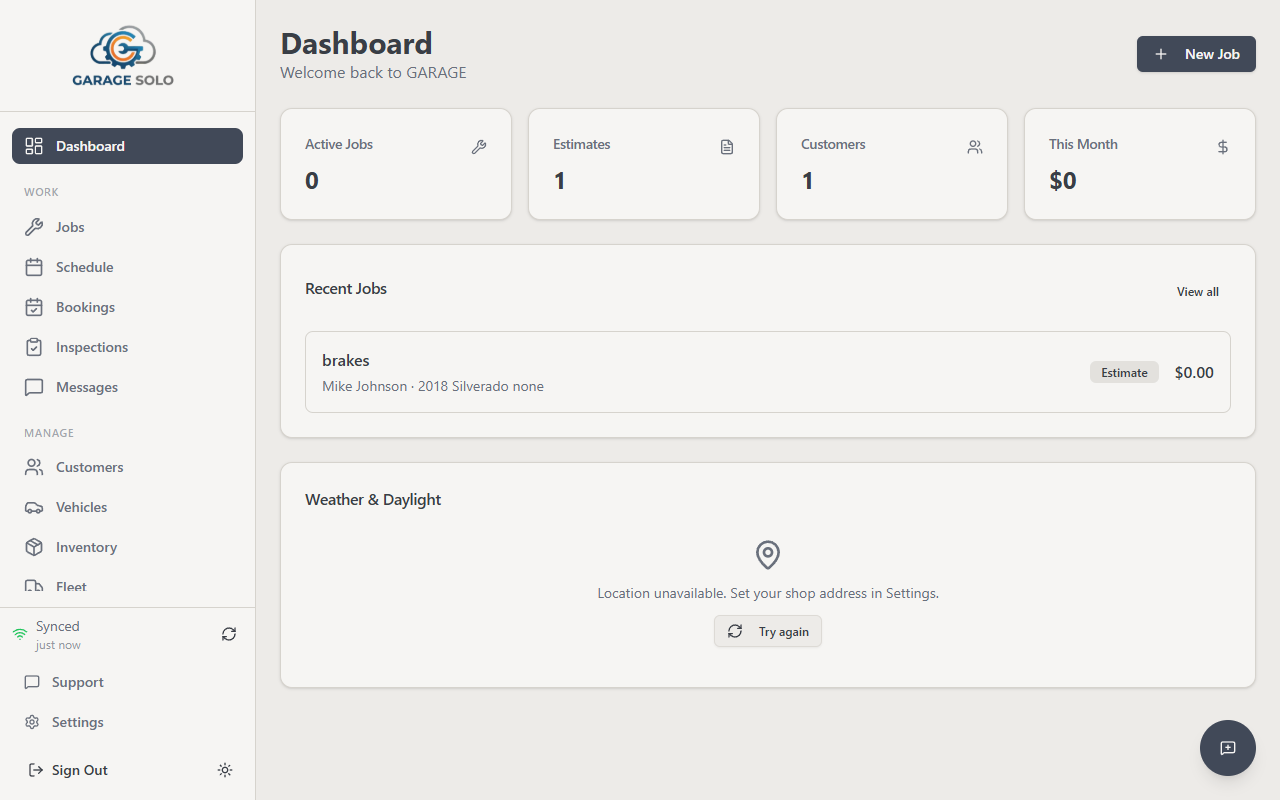Click the Dashboard grid icon in sidebar

[x=34, y=146]
